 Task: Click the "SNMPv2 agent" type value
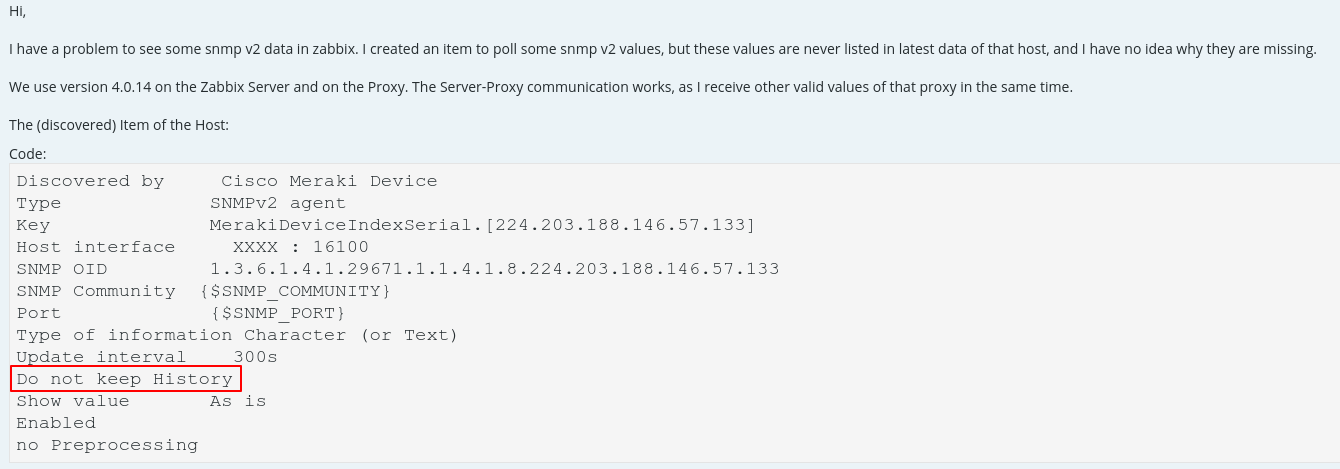point(277,203)
